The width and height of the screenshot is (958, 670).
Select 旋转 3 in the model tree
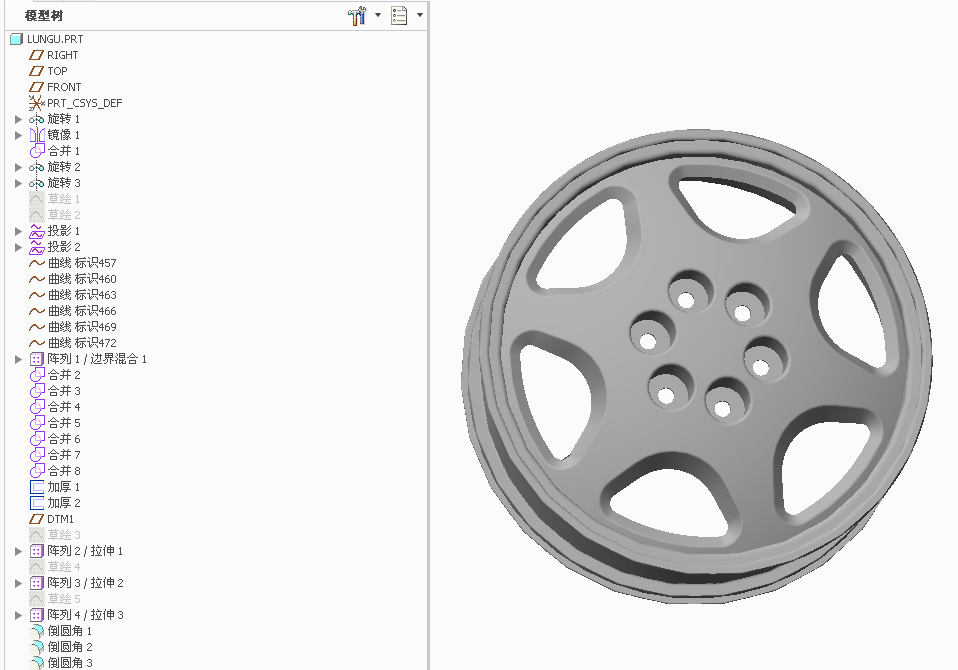click(64, 183)
